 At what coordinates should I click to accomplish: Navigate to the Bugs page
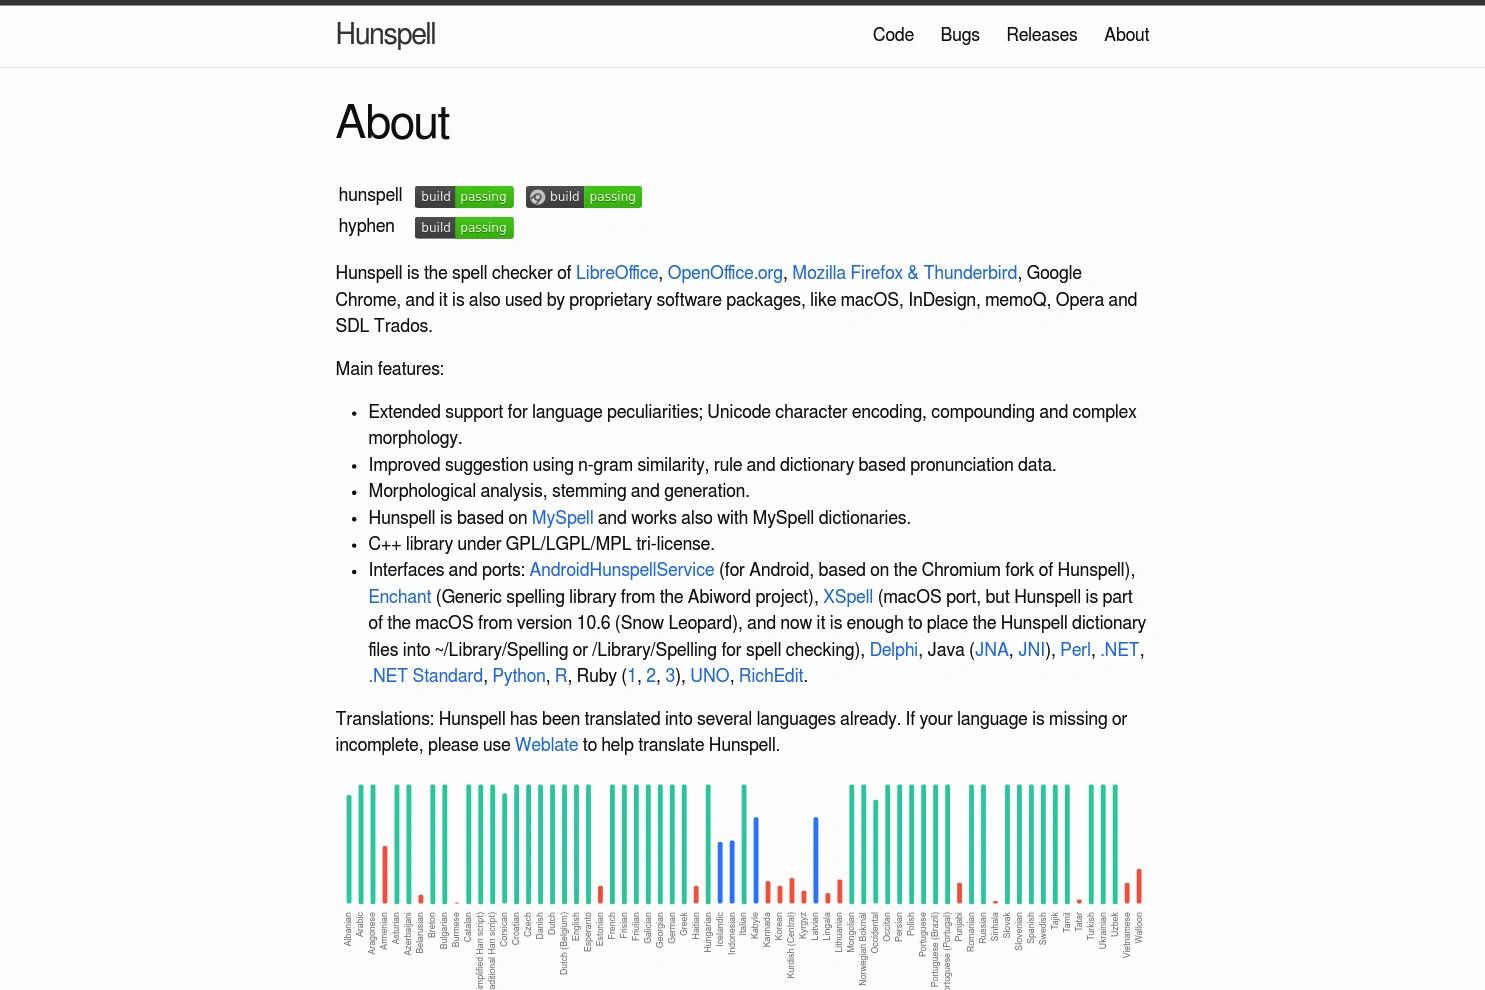pyautogui.click(x=959, y=35)
